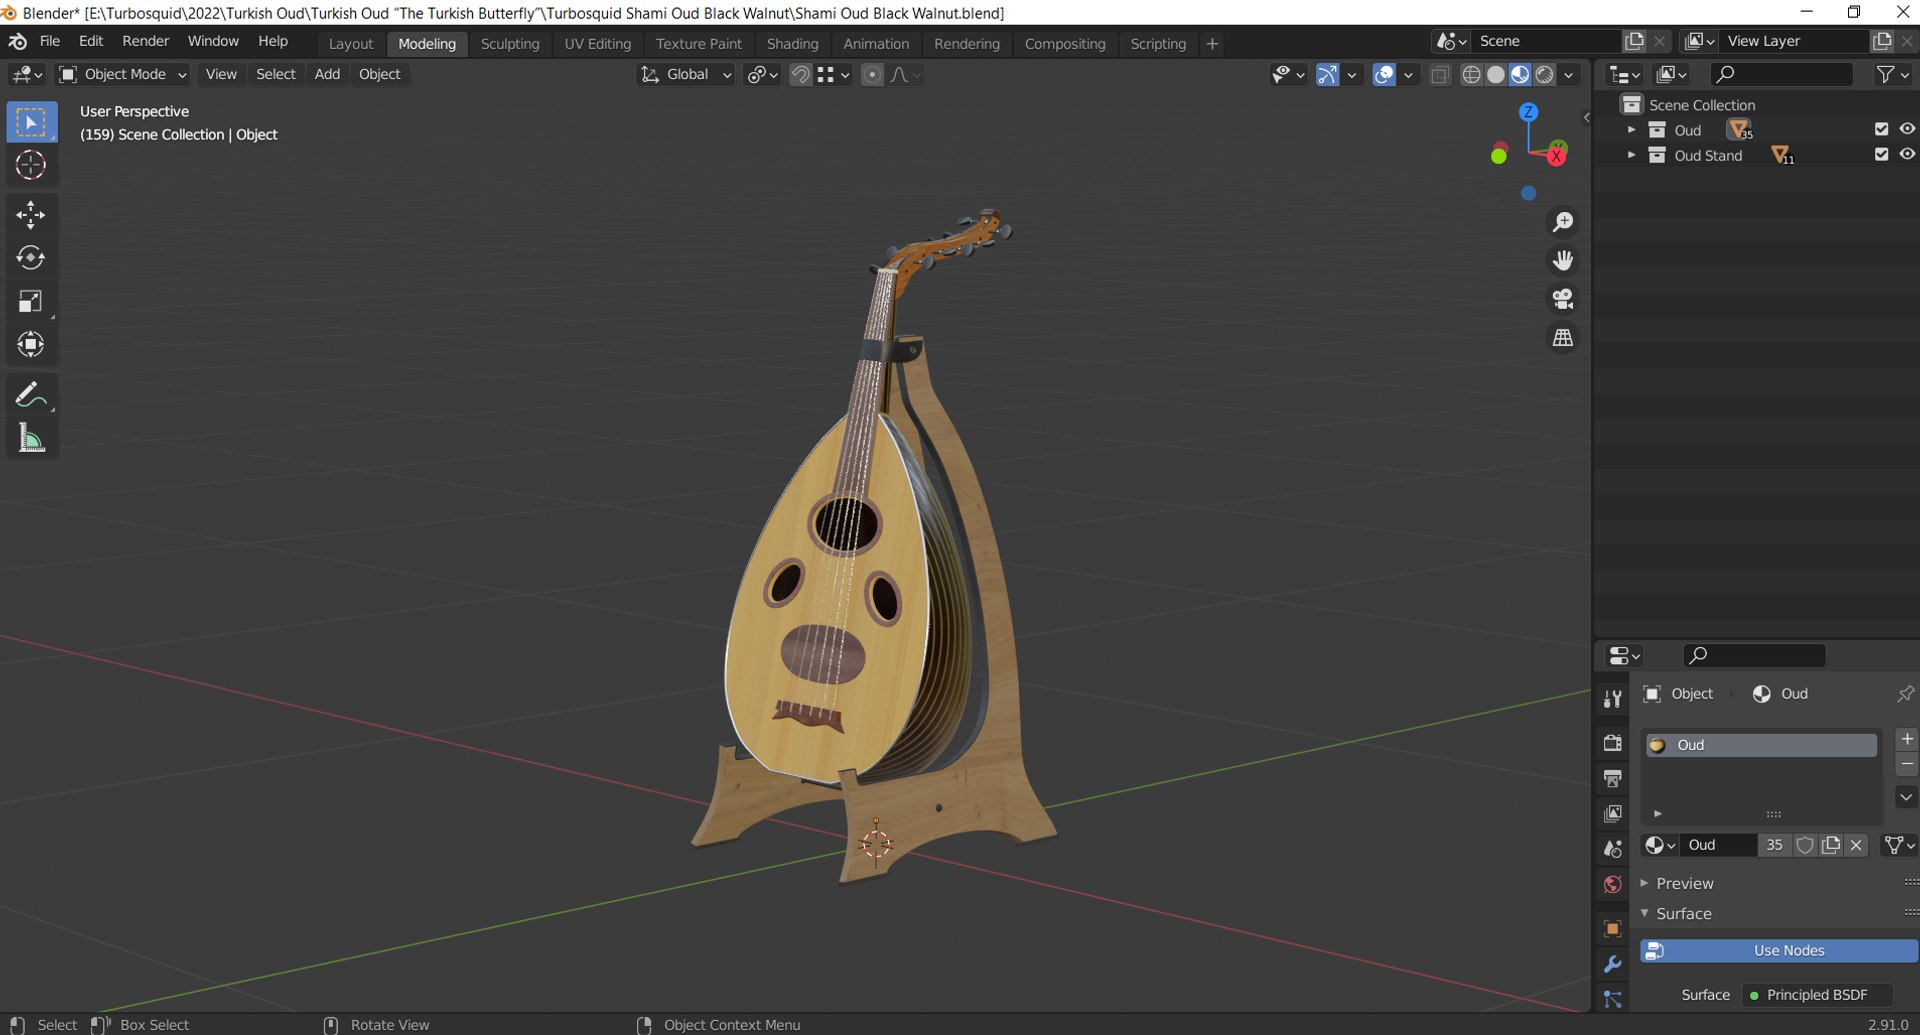
Task: Open the Object Mode dropdown
Action: [x=123, y=74]
